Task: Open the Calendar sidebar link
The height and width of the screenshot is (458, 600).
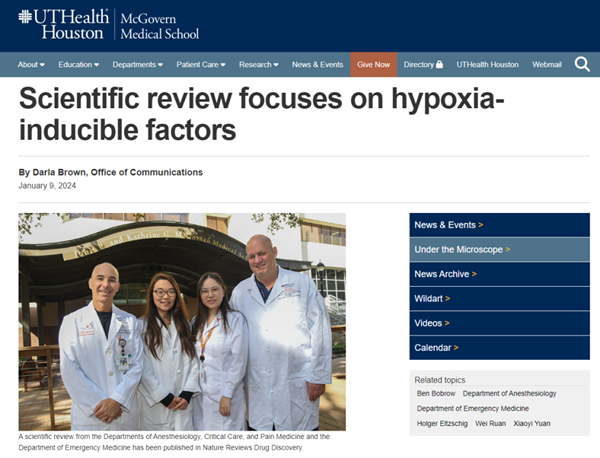Action: click(436, 347)
